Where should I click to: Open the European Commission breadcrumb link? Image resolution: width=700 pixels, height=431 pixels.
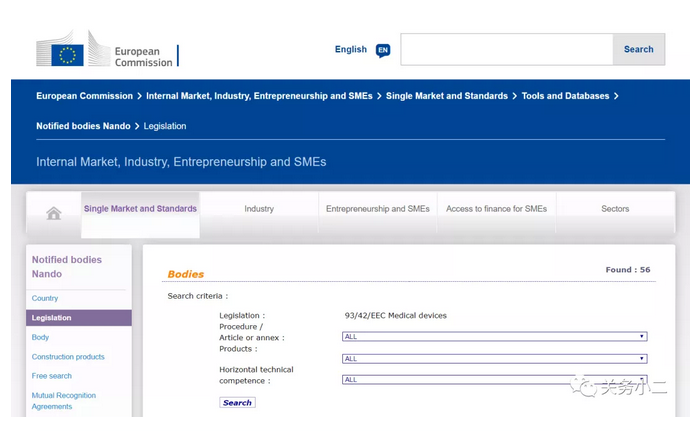tap(84, 96)
